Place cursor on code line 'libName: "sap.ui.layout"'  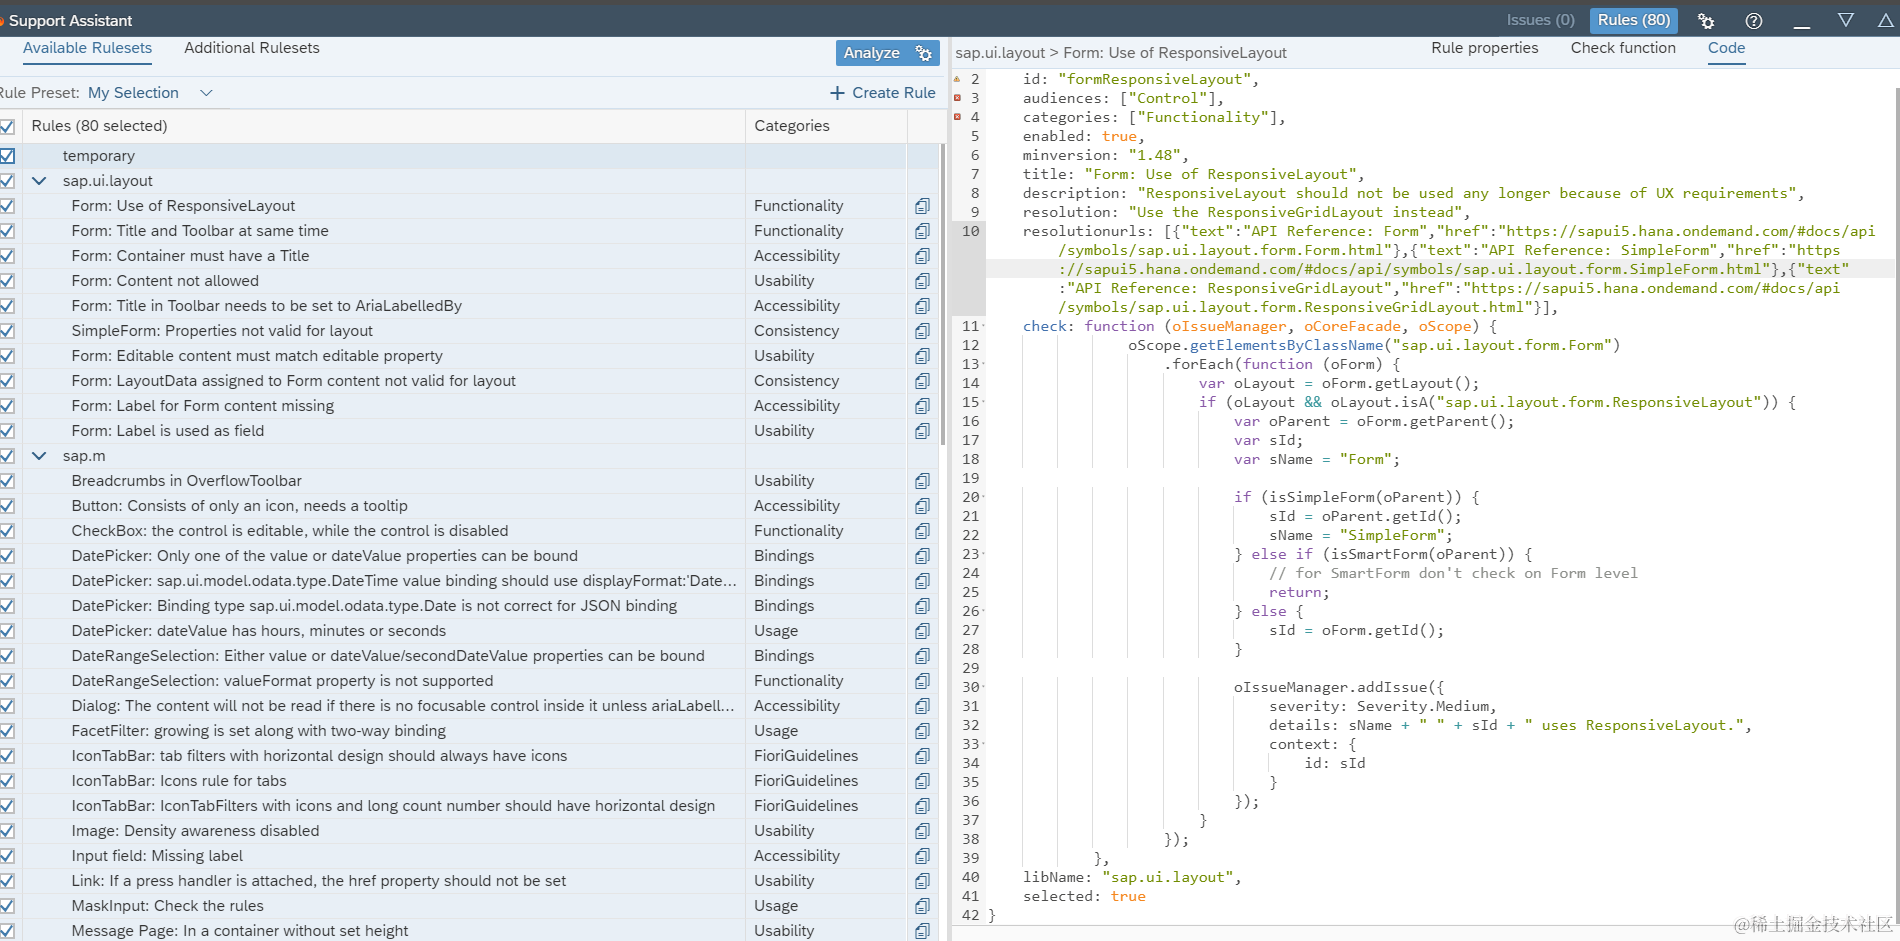click(1131, 878)
